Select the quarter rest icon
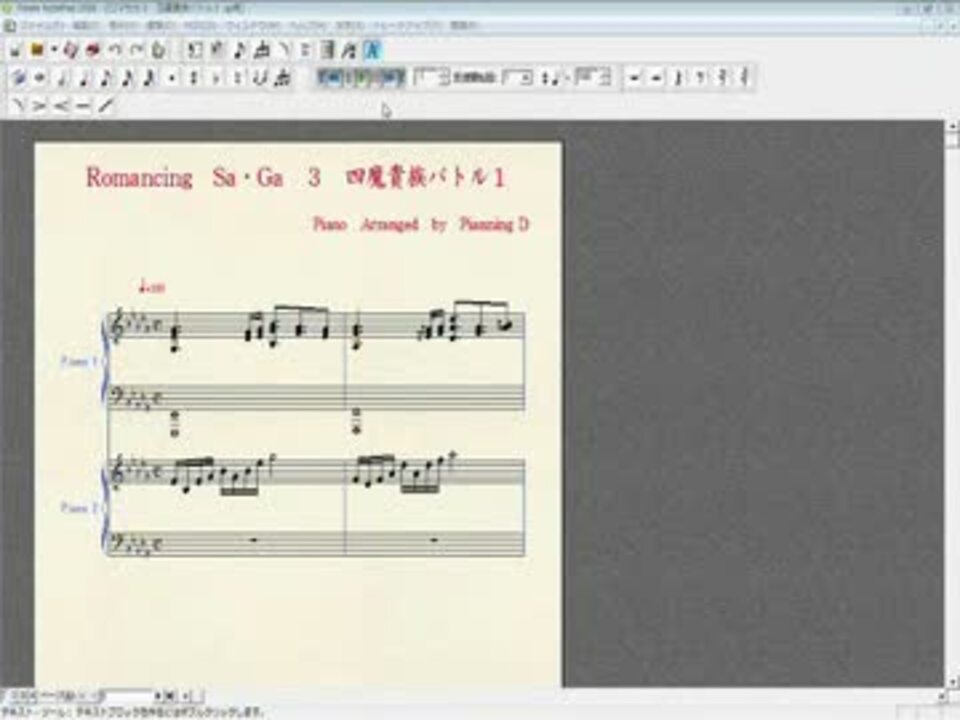 pos(678,78)
